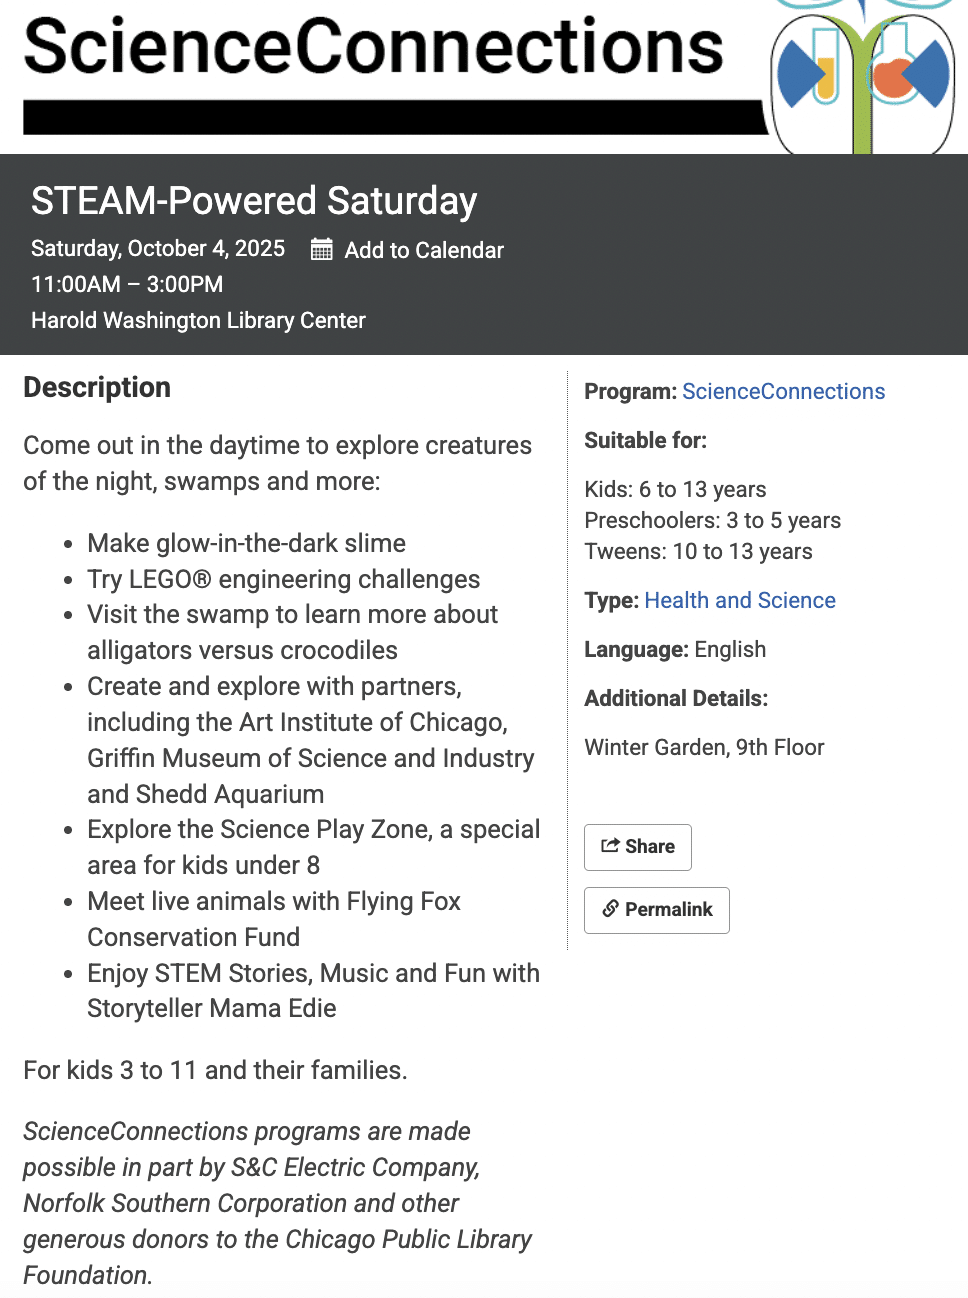This screenshot has width=968, height=1298.
Task: Click the chain-link Permalink icon
Action: point(610,909)
